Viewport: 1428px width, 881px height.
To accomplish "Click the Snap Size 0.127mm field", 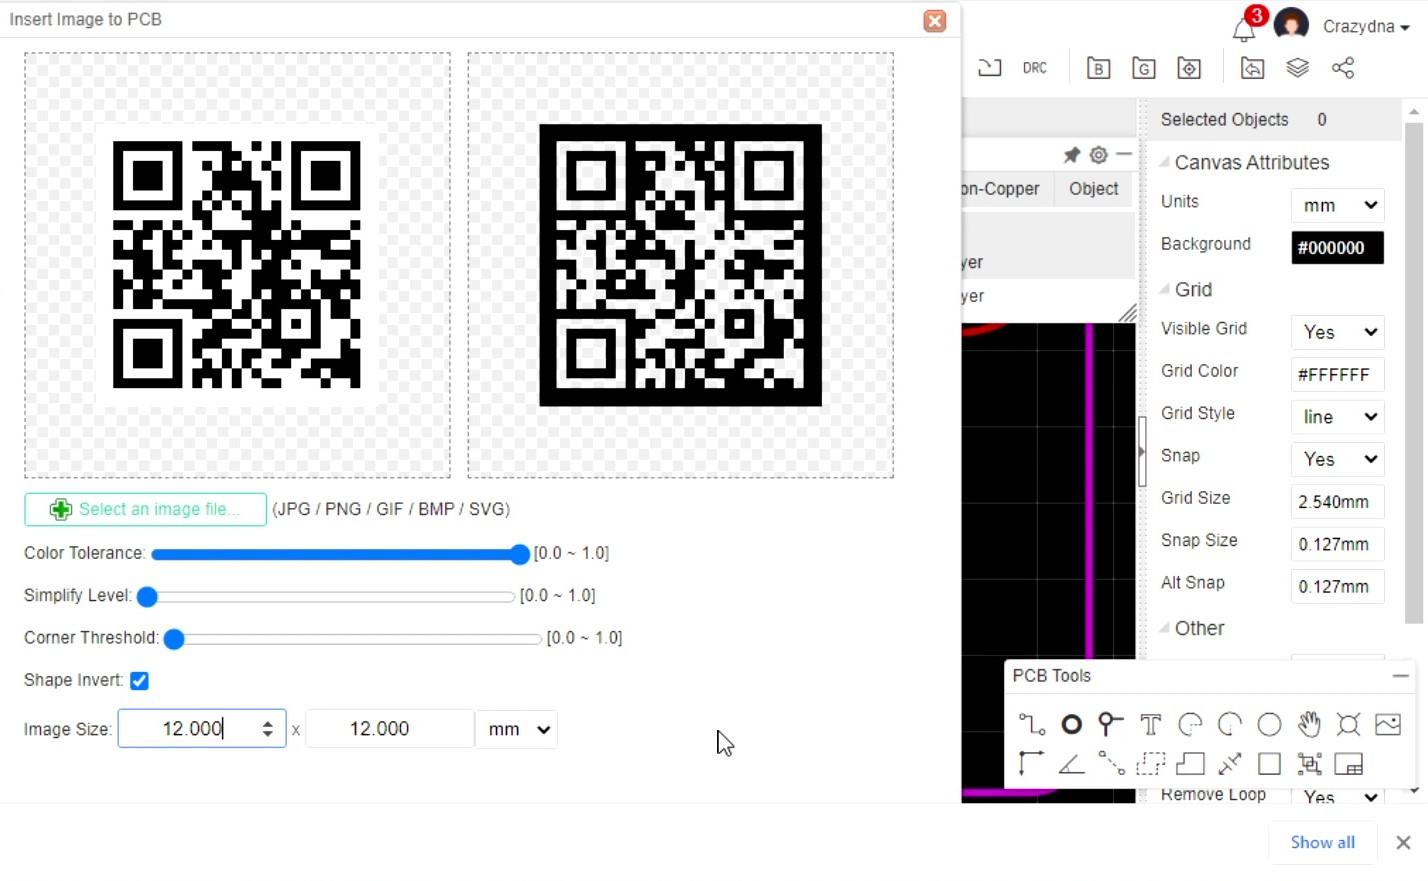I will 1337,544.
